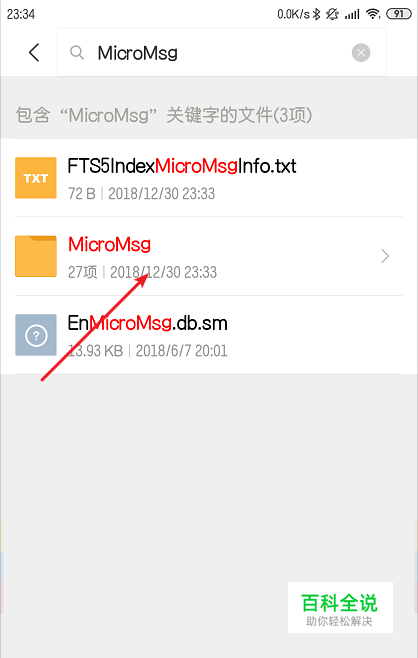Tap the search magnifier icon

[77, 53]
